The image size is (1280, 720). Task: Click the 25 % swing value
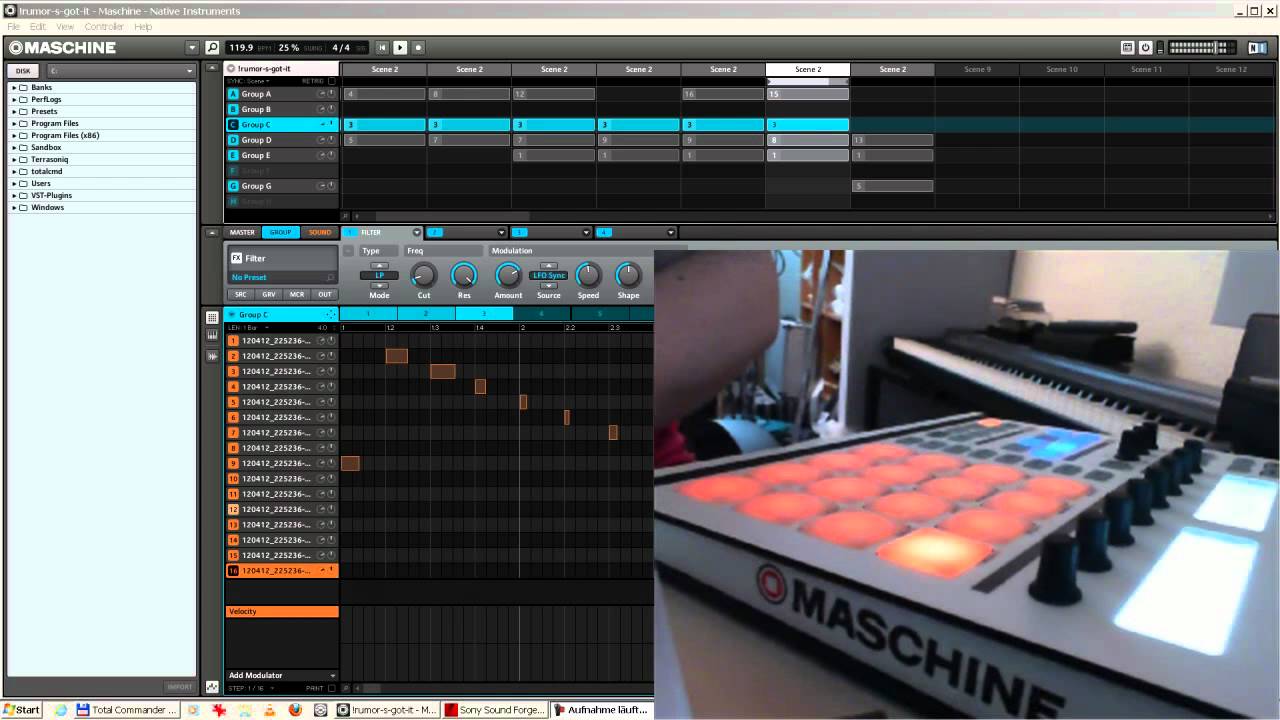coord(289,47)
